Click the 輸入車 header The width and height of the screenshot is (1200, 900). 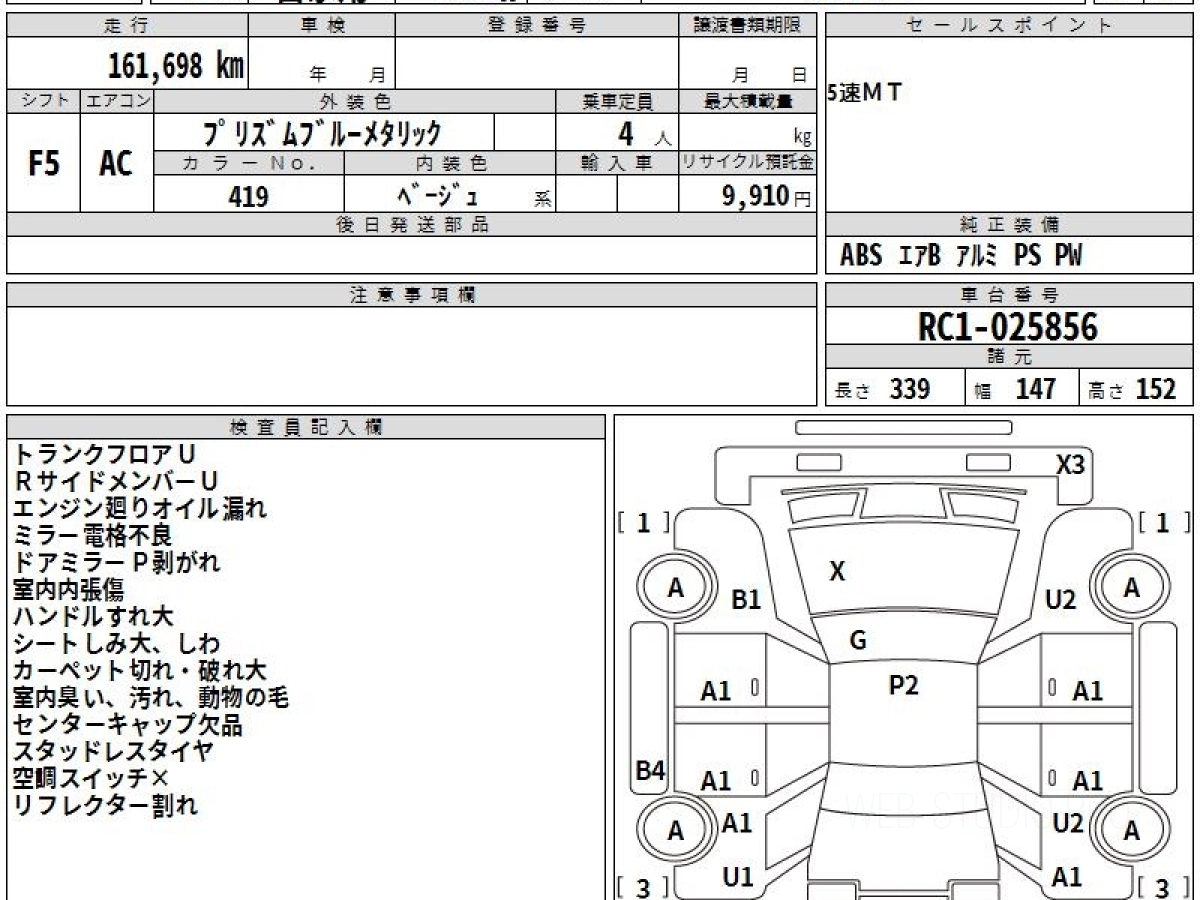pos(617,163)
